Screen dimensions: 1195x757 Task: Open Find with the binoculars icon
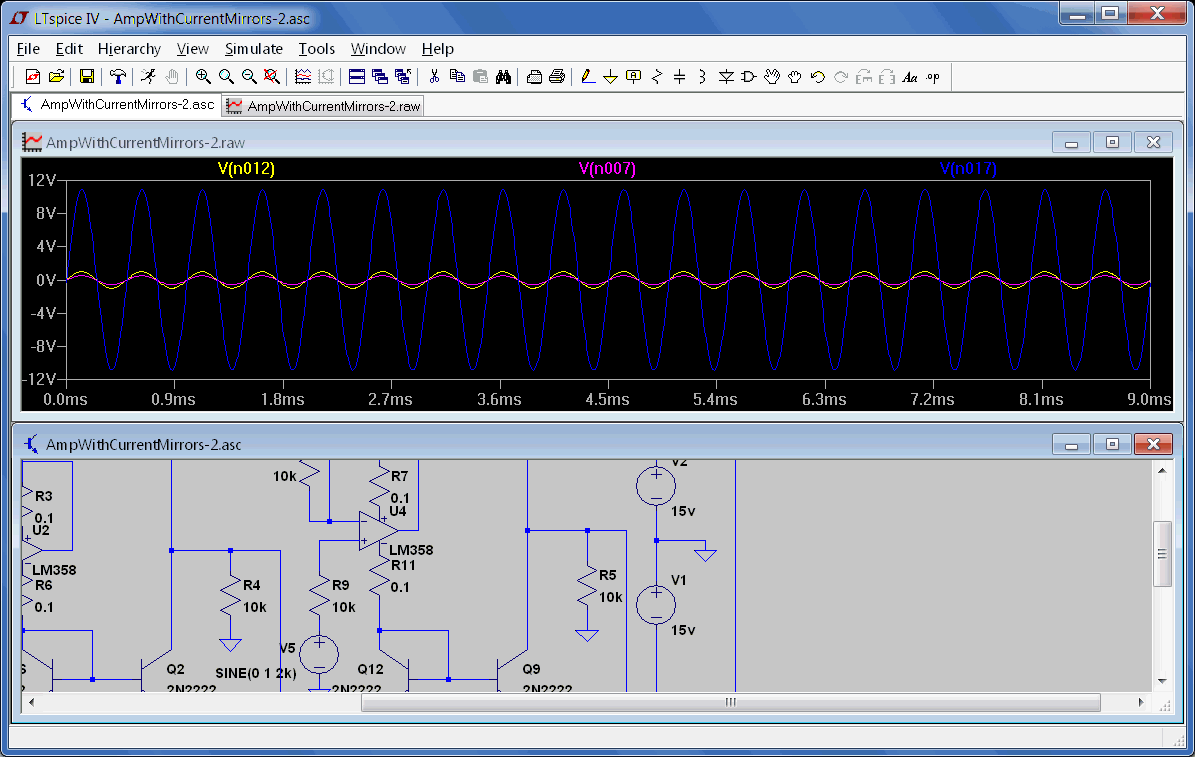click(x=503, y=76)
